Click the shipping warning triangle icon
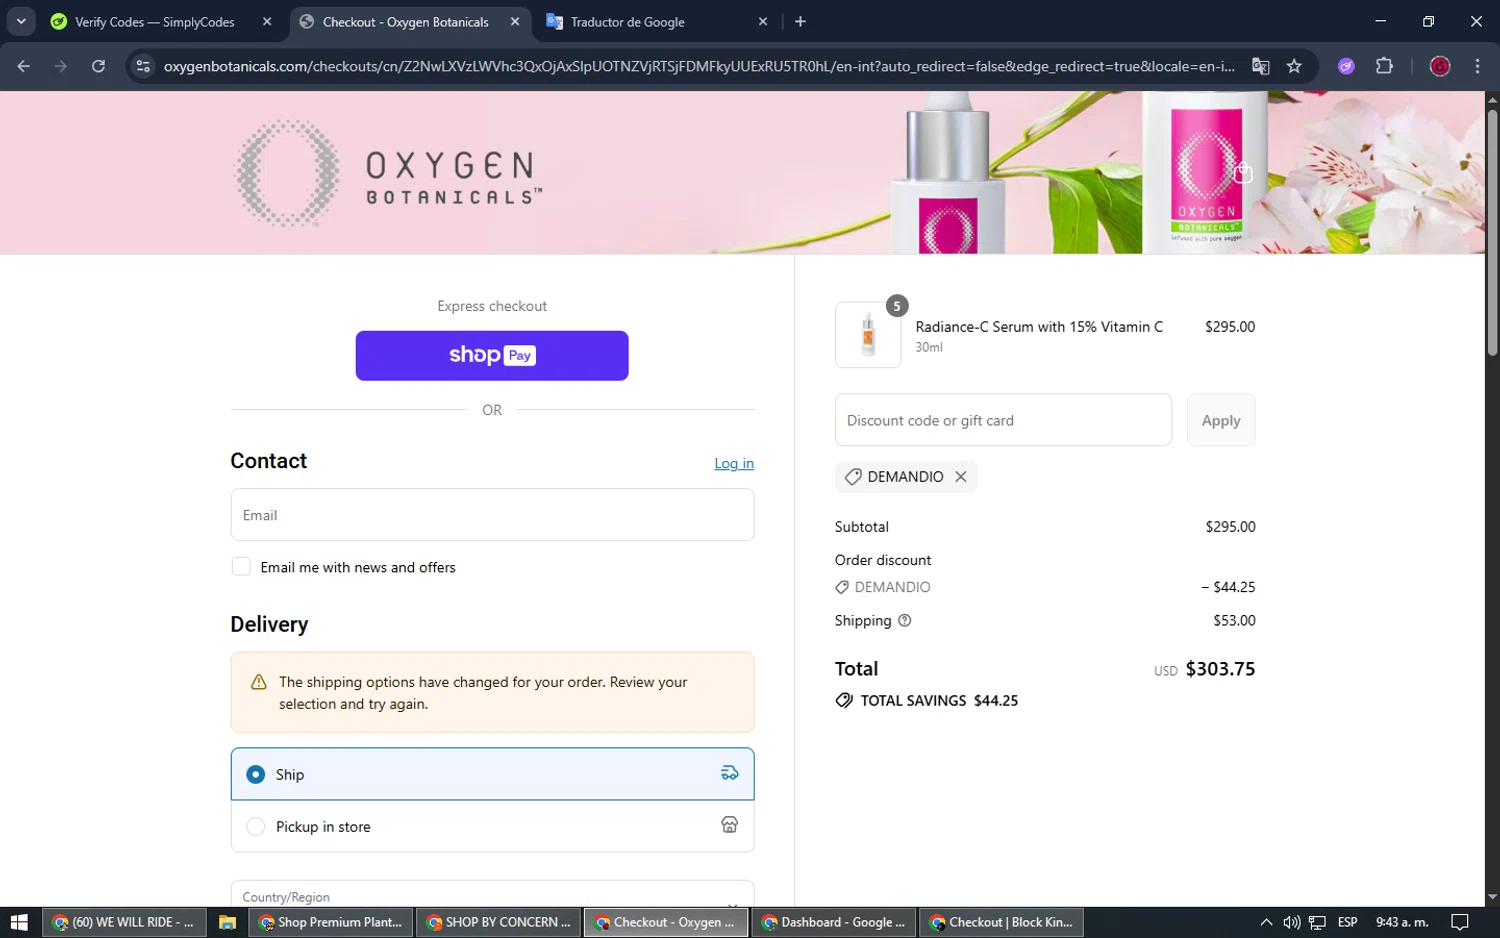The image size is (1500, 938). [x=259, y=682]
